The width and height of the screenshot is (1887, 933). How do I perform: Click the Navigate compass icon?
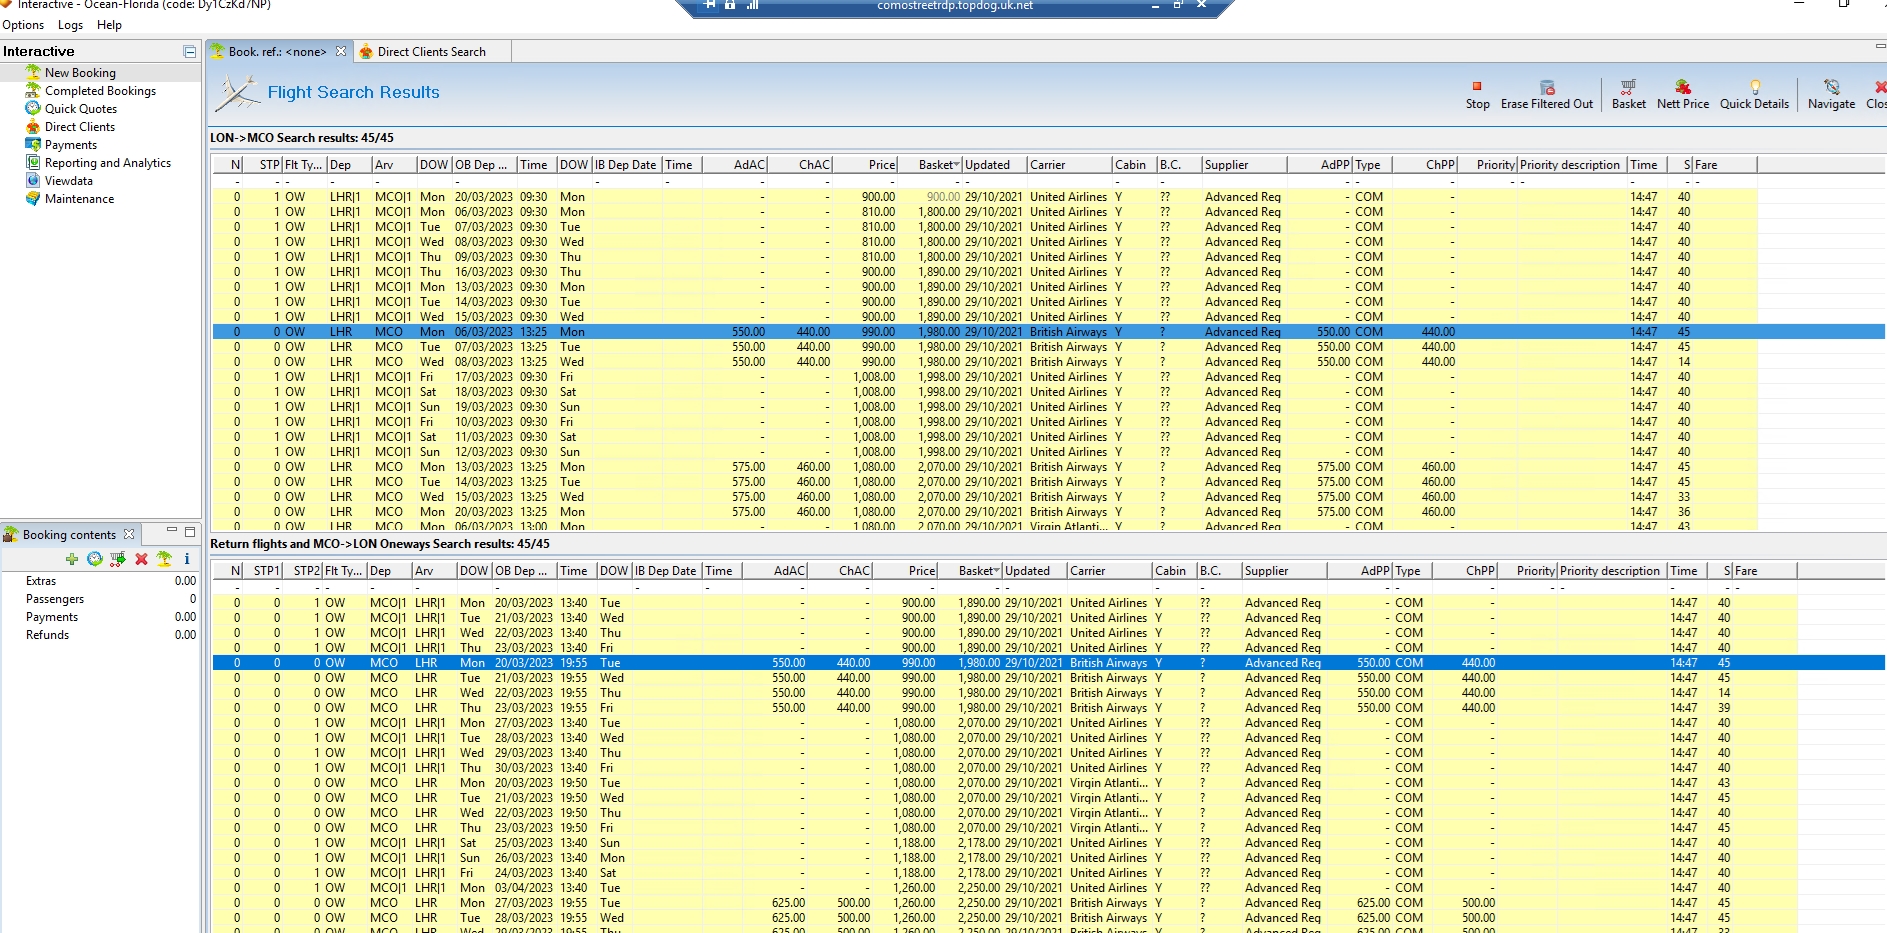point(1831,87)
